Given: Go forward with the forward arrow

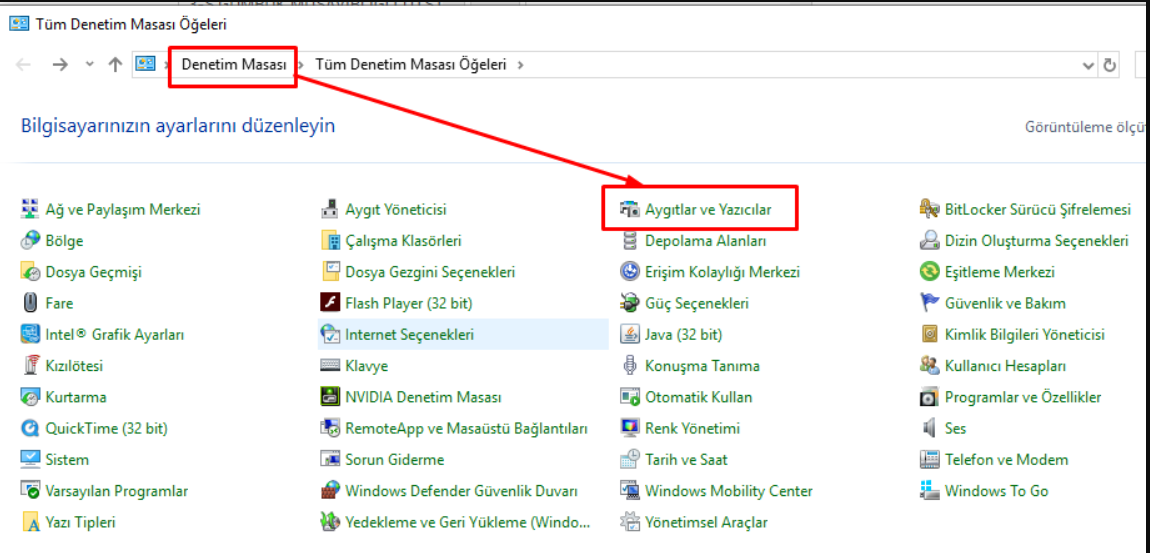Looking at the screenshot, I should click(x=60, y=65).
